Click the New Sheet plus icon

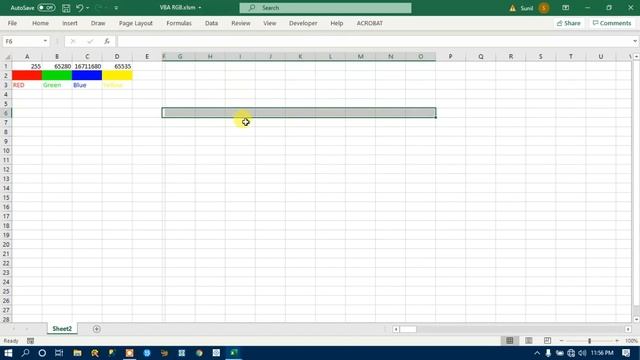point(97,329)
